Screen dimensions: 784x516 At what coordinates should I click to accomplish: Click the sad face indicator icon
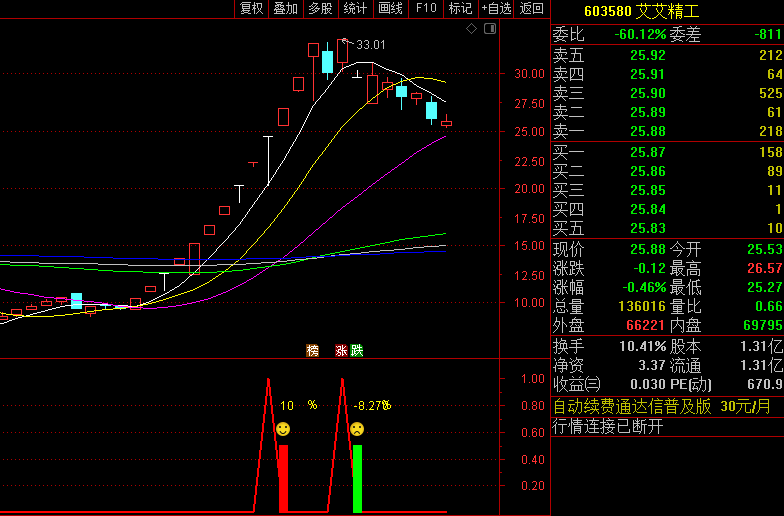pos(357,429)
